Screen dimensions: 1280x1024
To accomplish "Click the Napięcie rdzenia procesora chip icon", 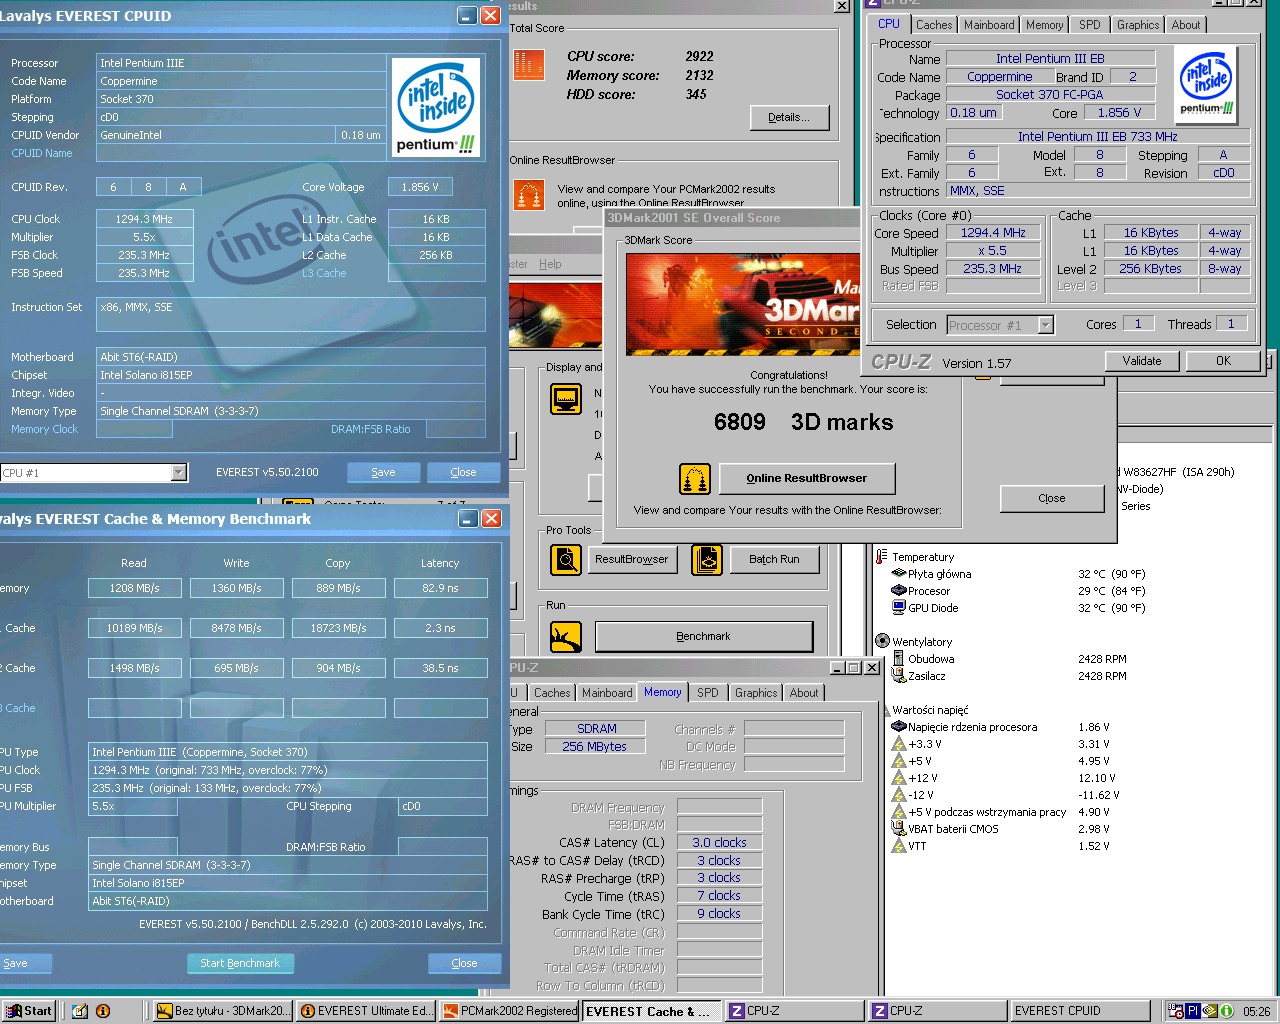I will coord(898,727).
